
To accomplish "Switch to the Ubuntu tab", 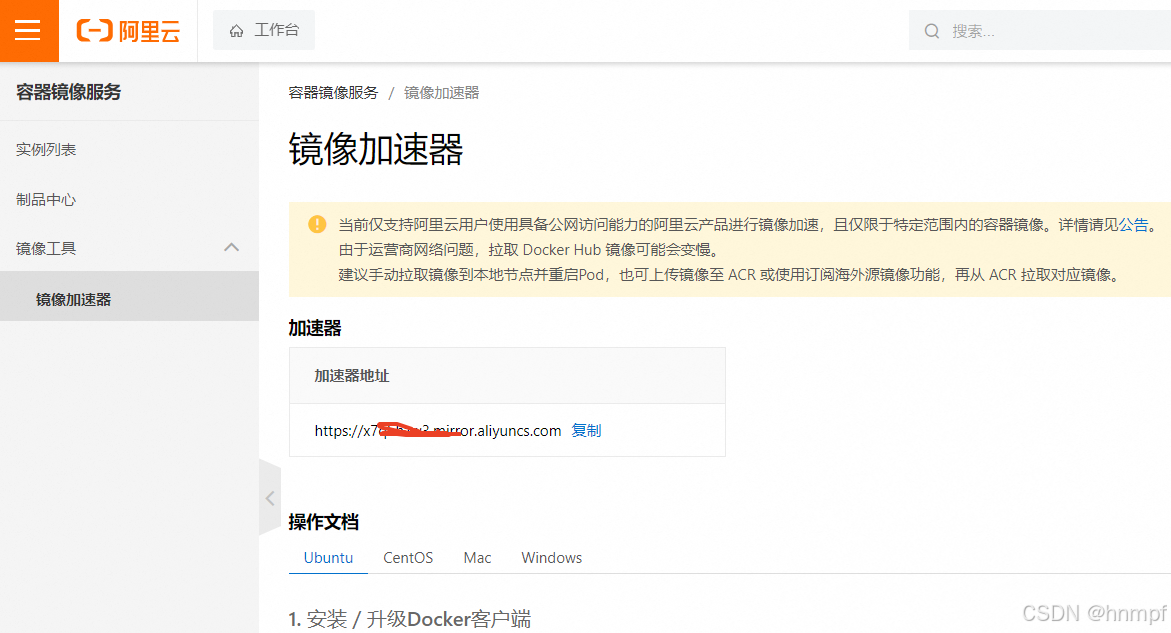I will [329, 558].
